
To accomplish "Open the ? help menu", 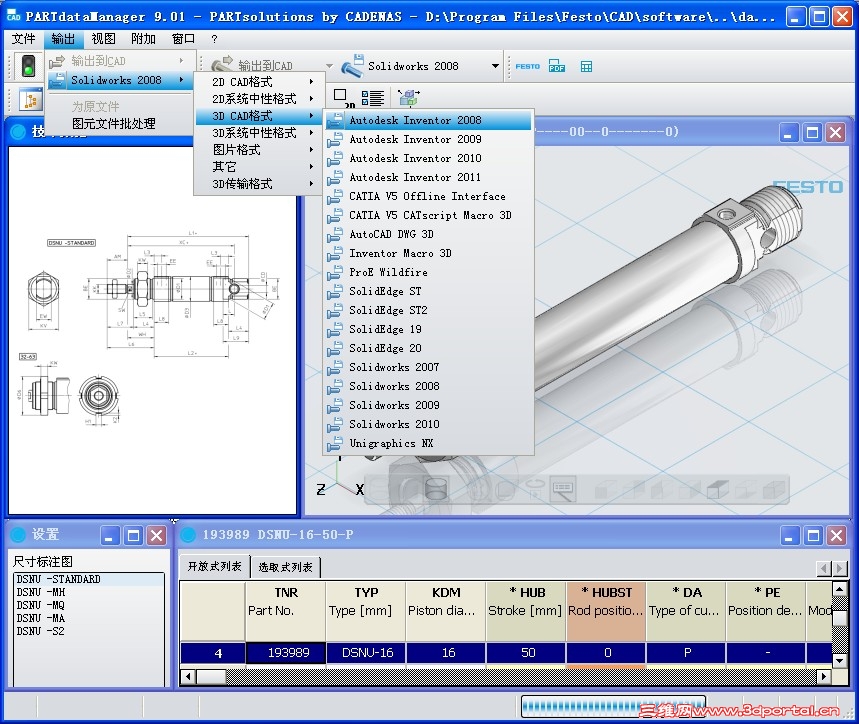I will 214,39.
